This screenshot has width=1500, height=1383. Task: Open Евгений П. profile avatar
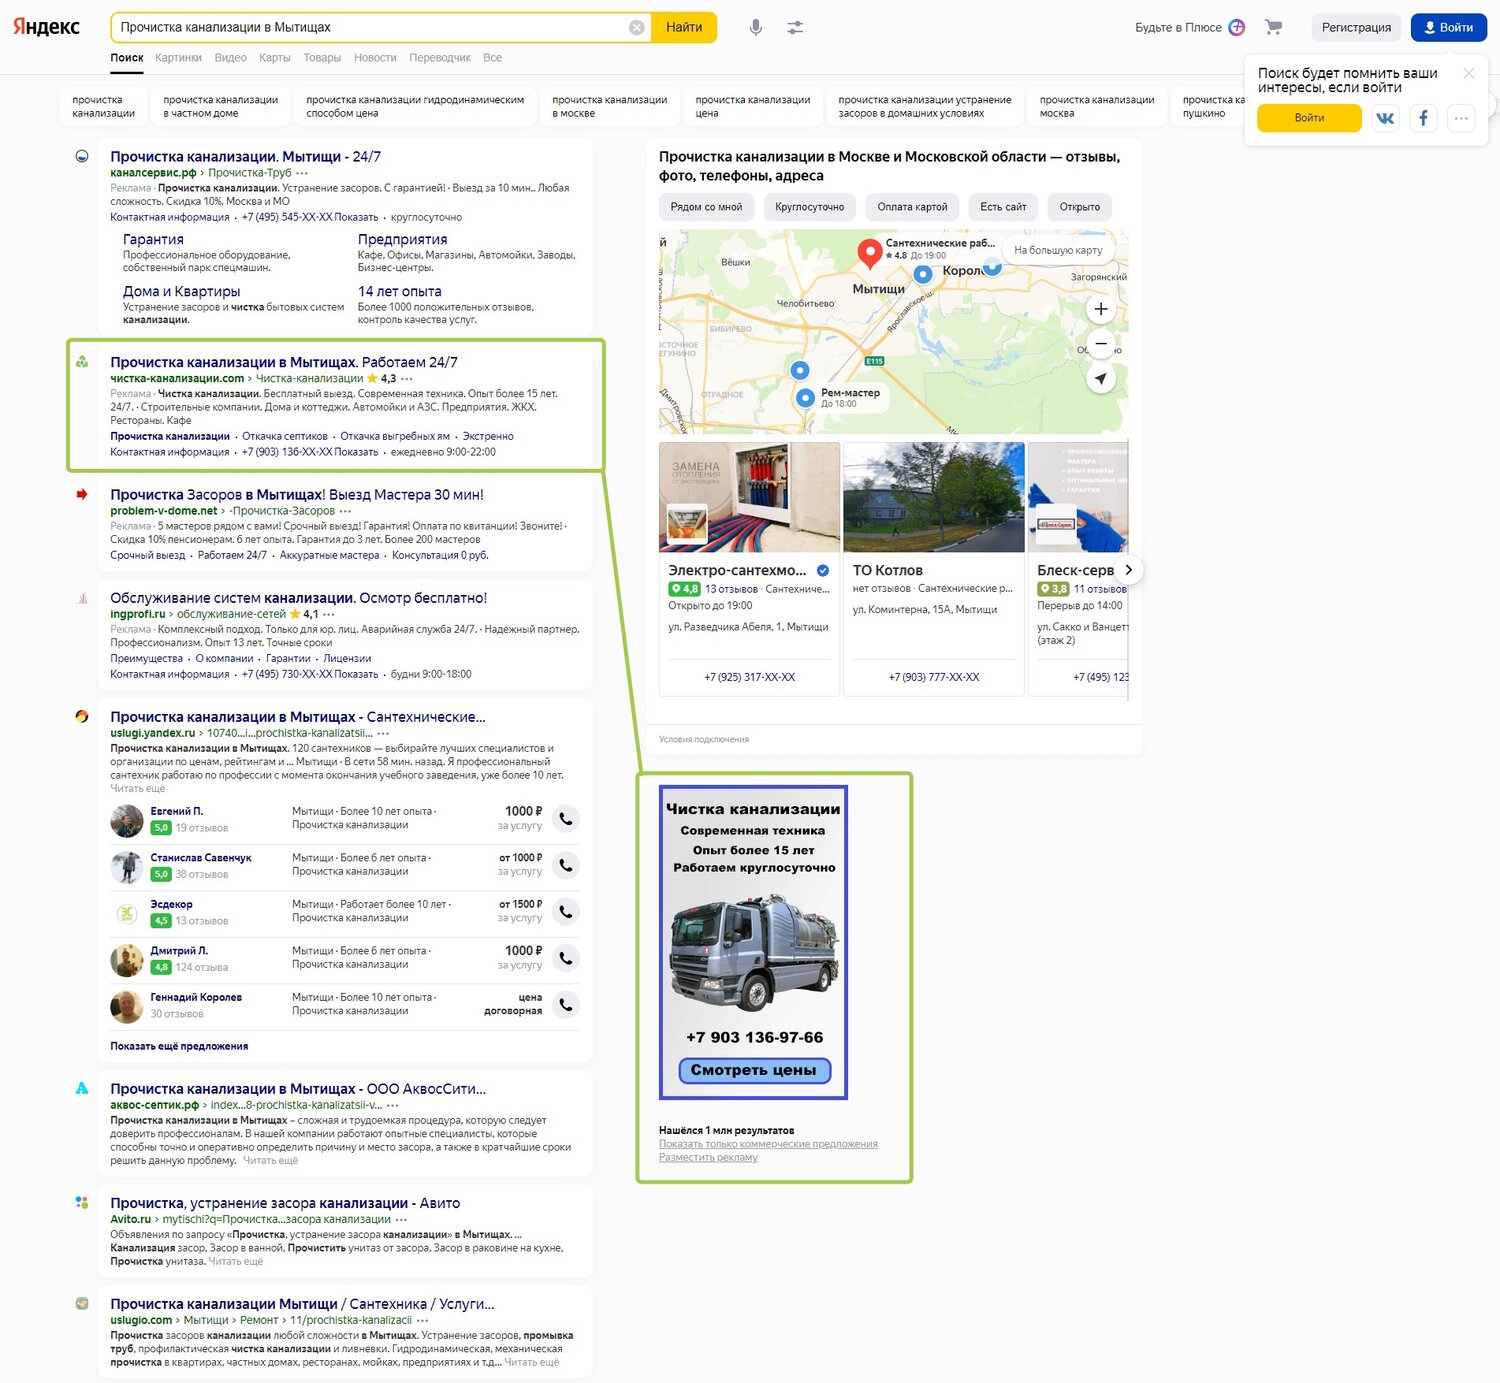point(127,820)
